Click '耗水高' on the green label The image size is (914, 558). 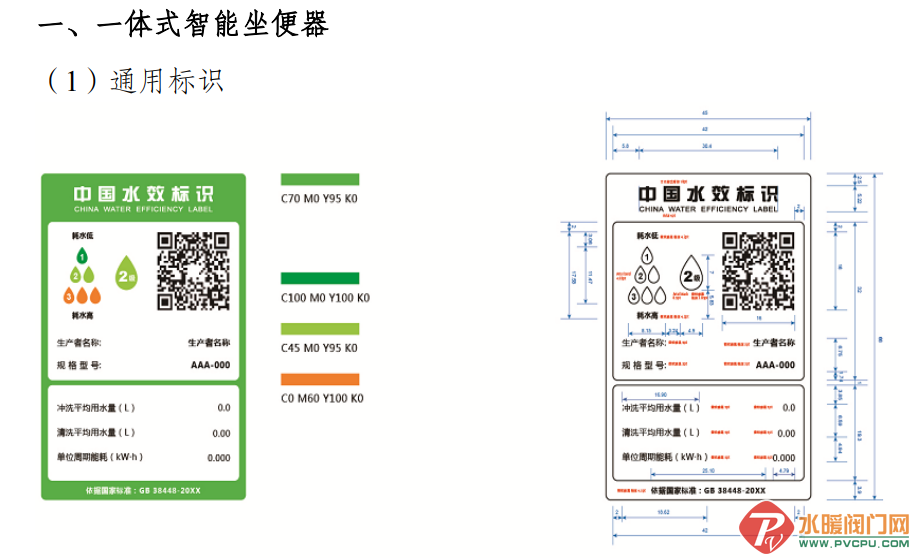pos(82,315)
